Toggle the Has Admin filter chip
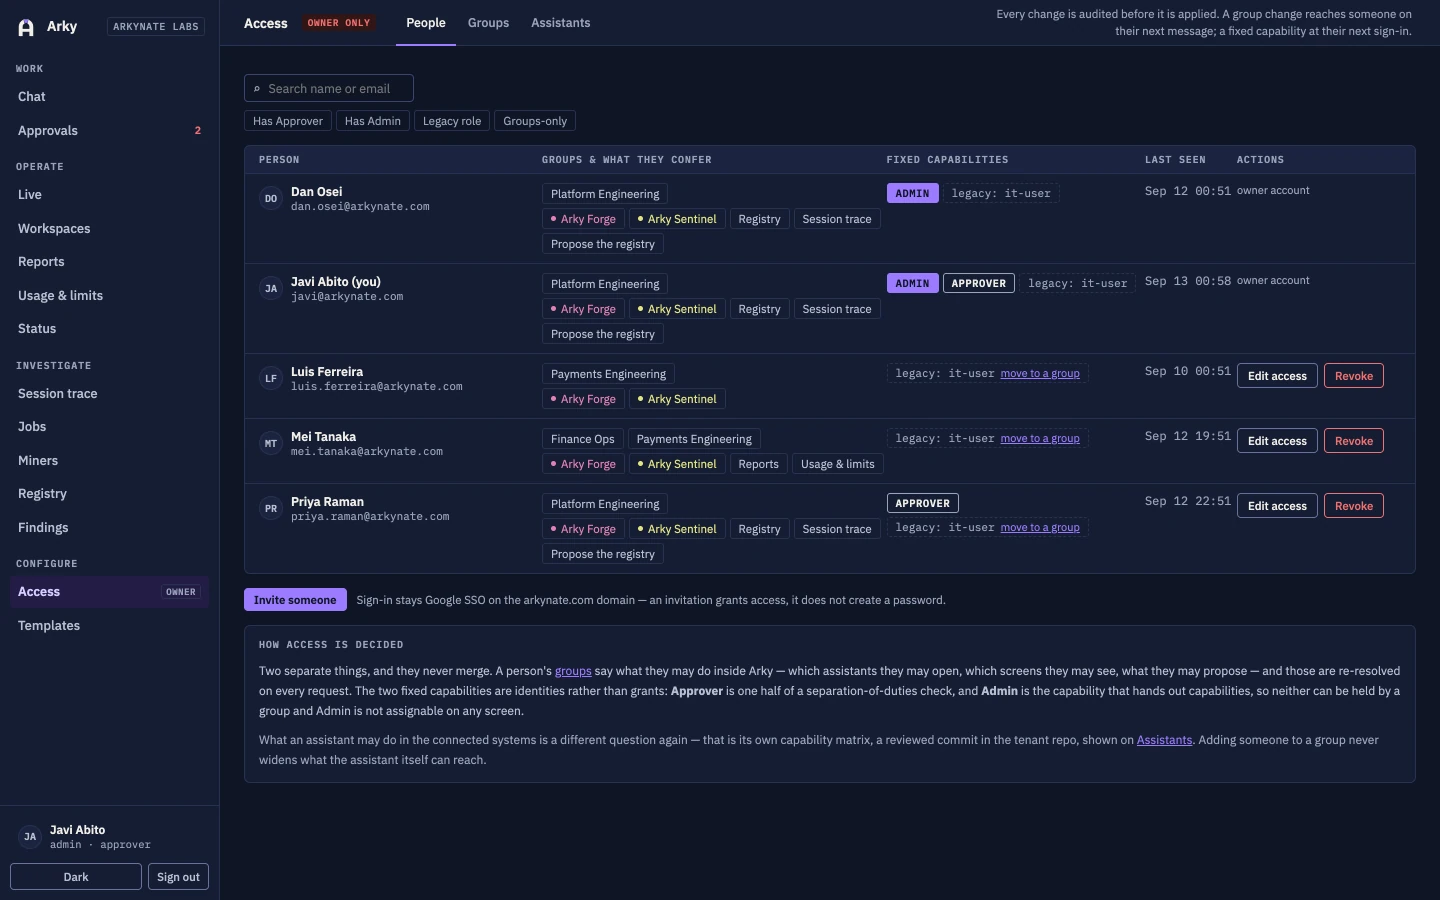 pos(372,121)
